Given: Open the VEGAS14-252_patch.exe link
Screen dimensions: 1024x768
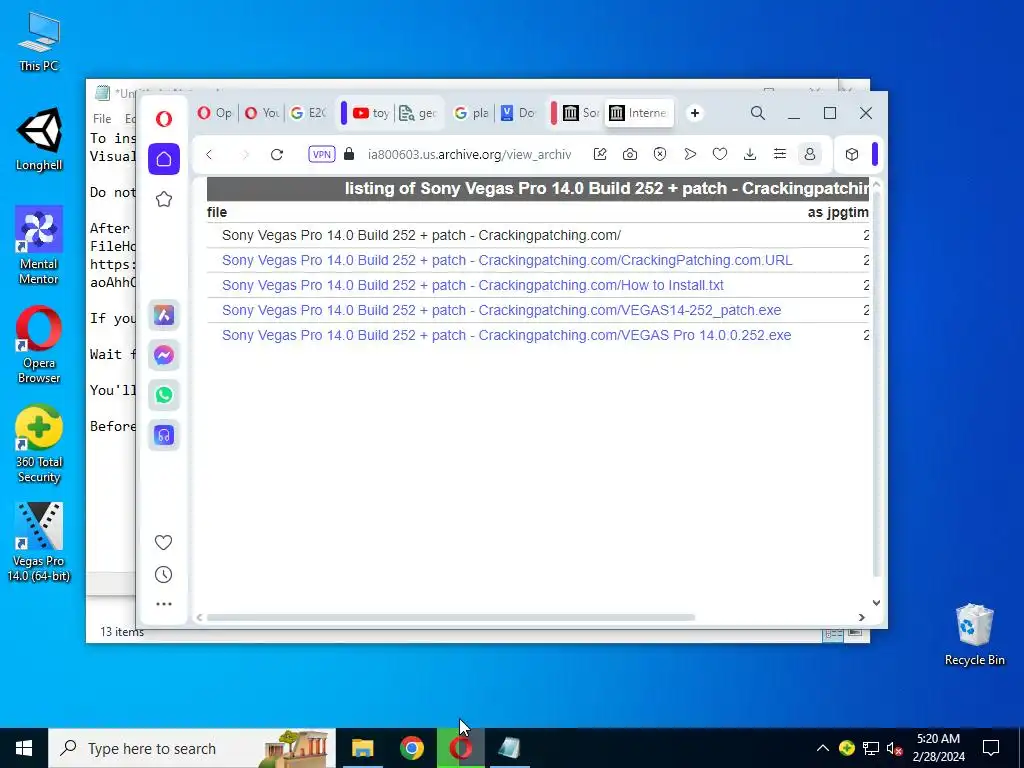Looking at the screenshot, I should click(x=502, y=310).
